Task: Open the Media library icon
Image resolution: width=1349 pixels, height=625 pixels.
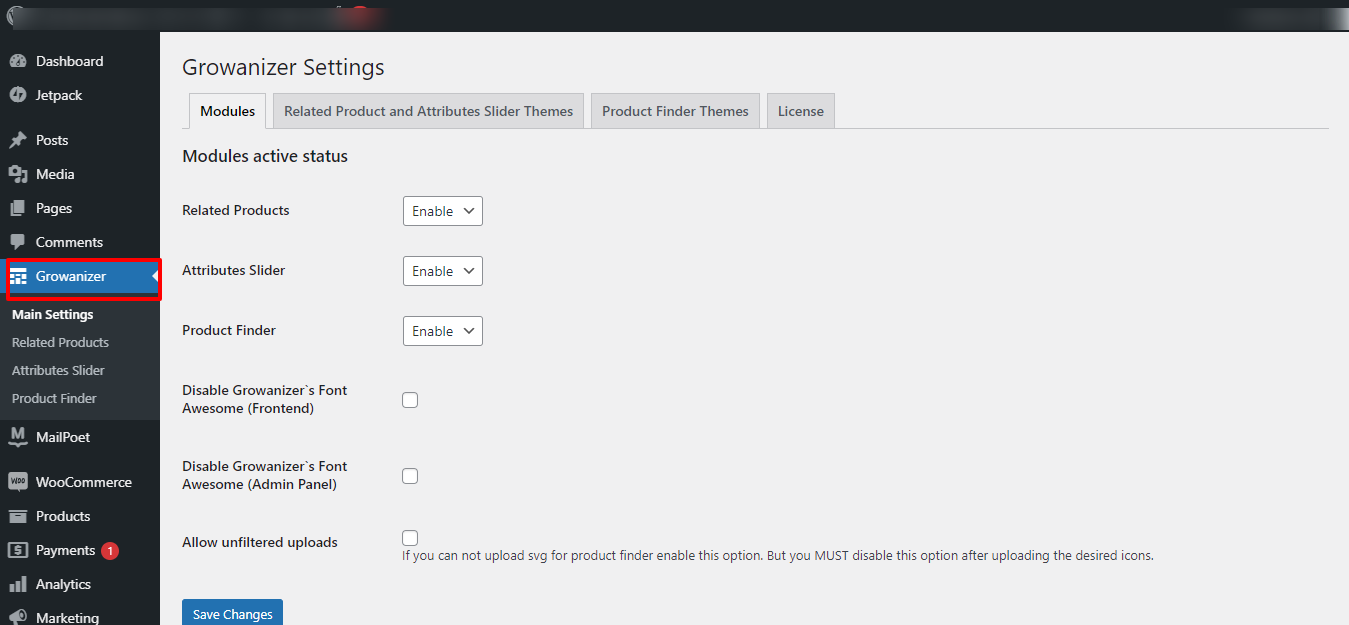Action: (20, 173)
